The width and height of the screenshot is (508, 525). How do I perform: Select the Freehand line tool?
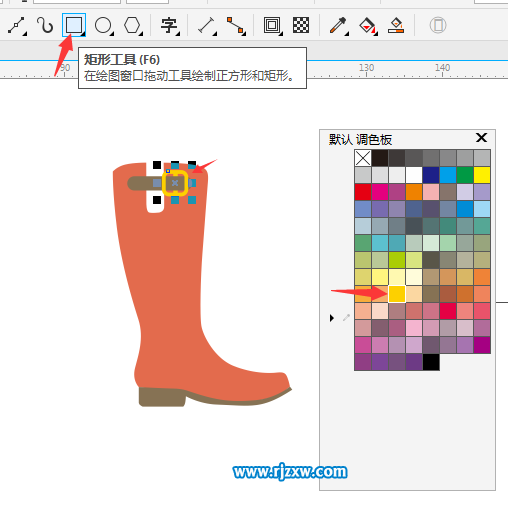coord(17,25)
